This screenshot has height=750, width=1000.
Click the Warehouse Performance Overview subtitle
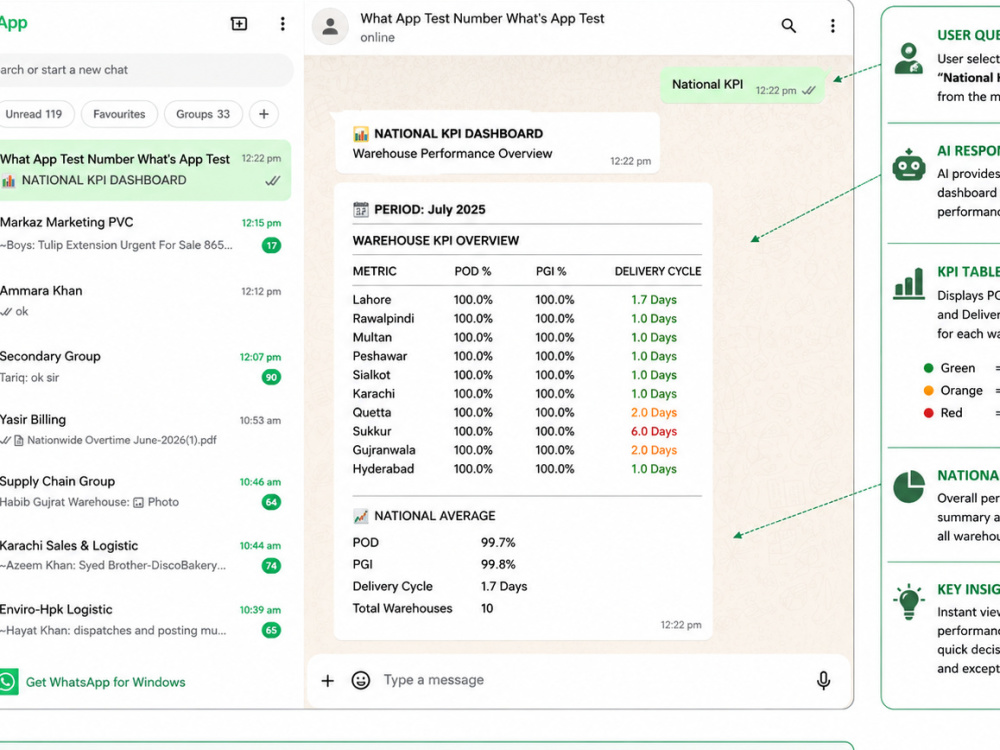452,154
